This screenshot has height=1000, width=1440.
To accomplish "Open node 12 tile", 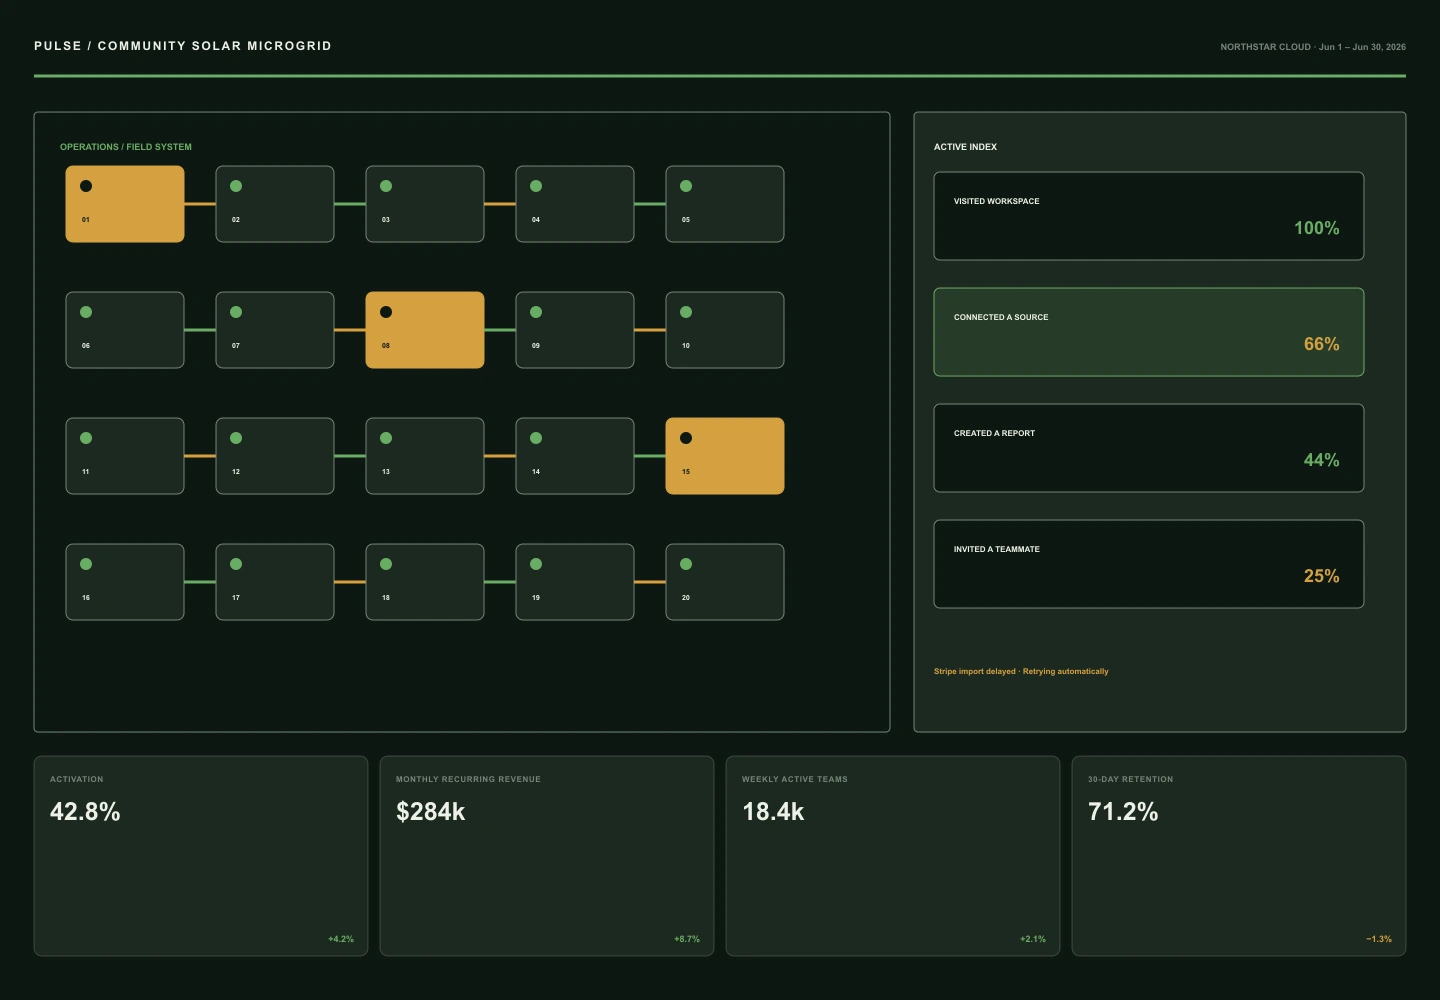I will click(x=275, y=456).
